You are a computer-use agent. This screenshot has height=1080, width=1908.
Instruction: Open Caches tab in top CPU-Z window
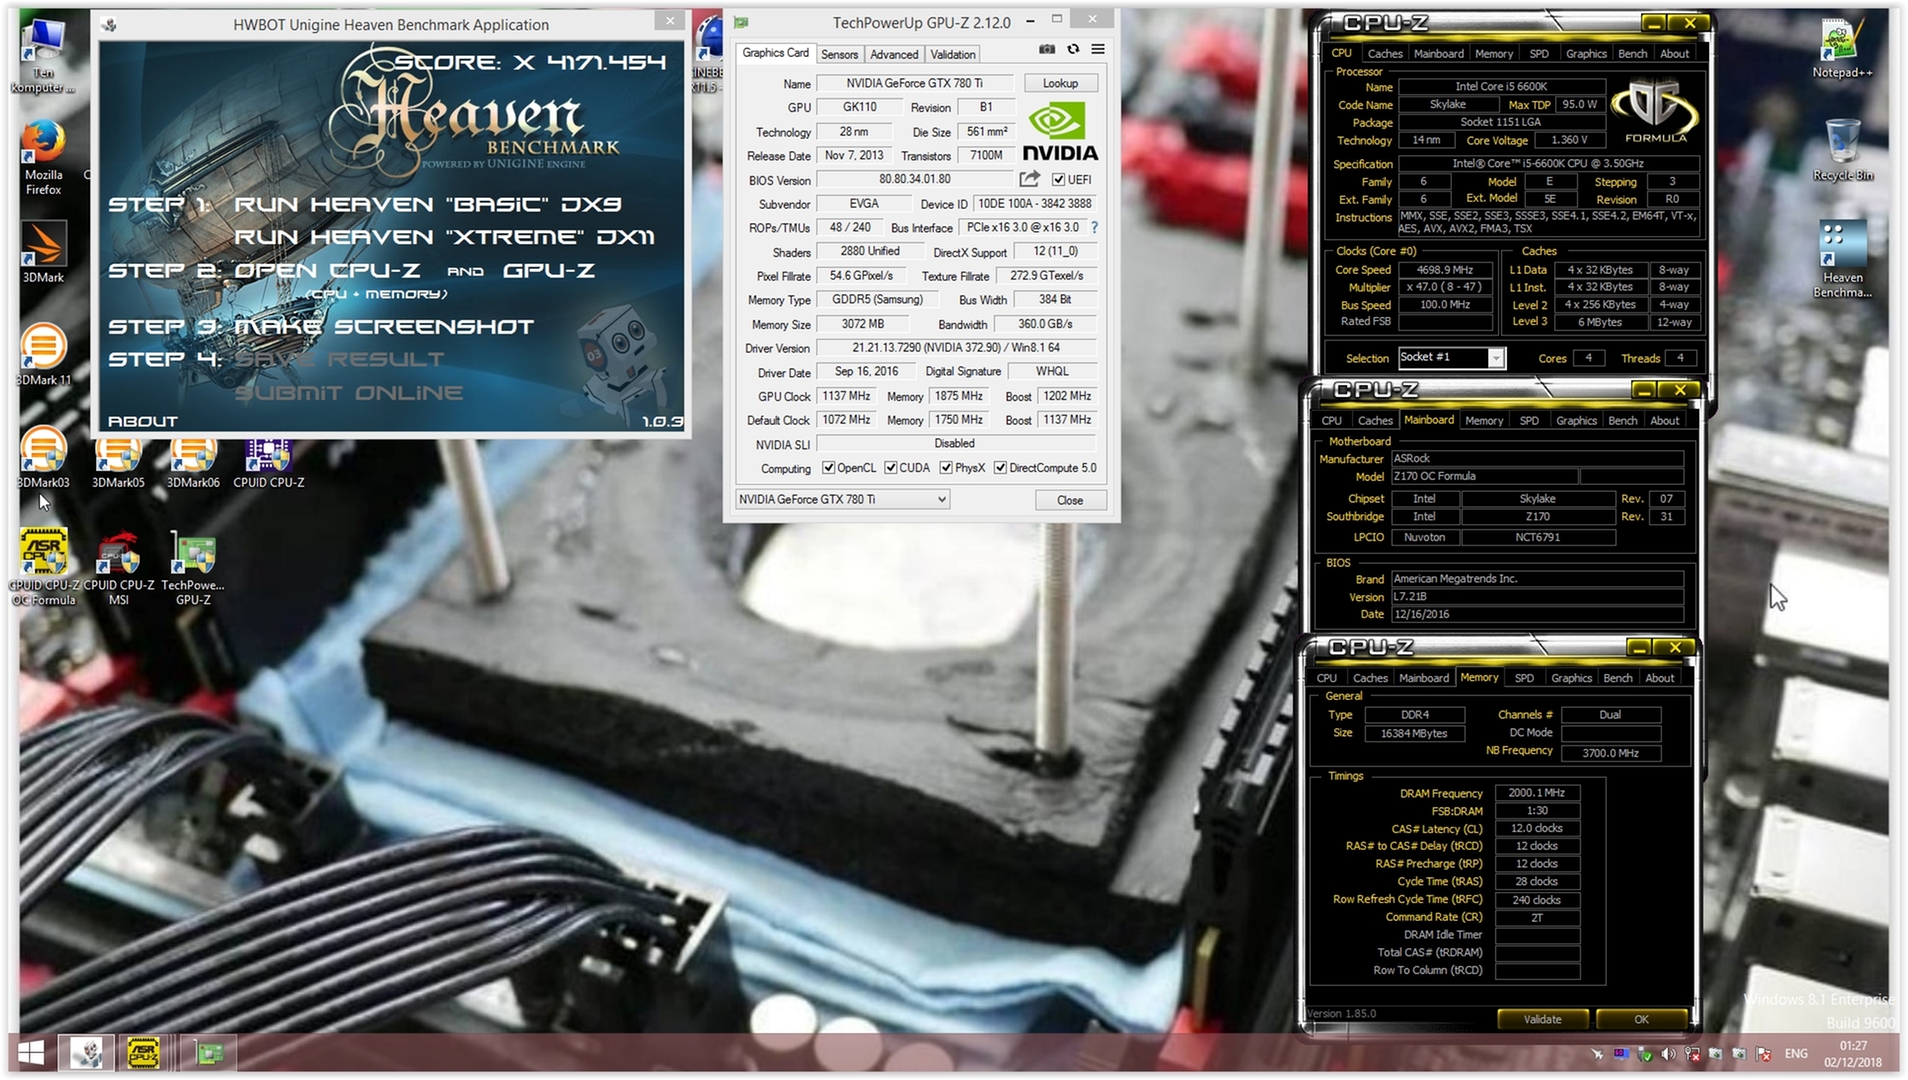click(x=1384, y=54)
